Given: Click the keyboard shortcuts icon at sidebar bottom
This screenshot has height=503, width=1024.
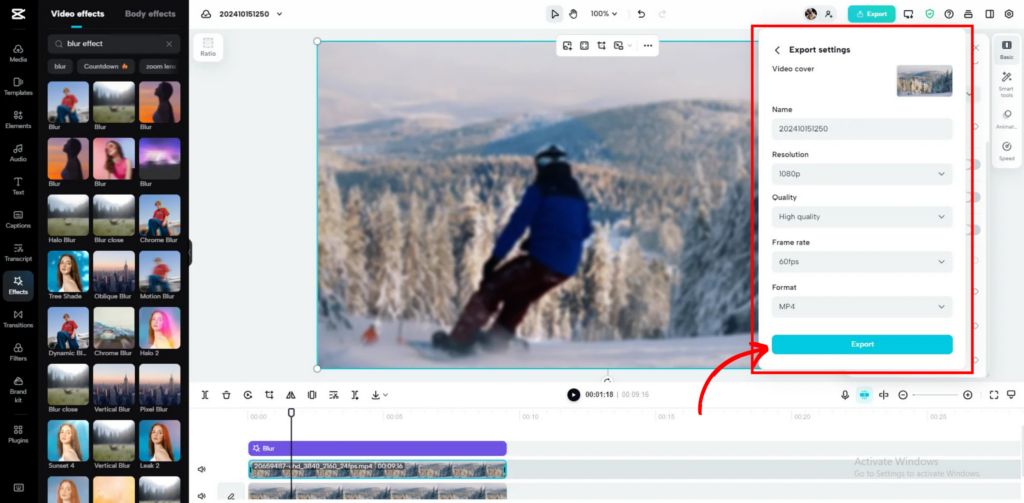Looking at the screenshot, I should pyautogui.click(x=18, y=487).
